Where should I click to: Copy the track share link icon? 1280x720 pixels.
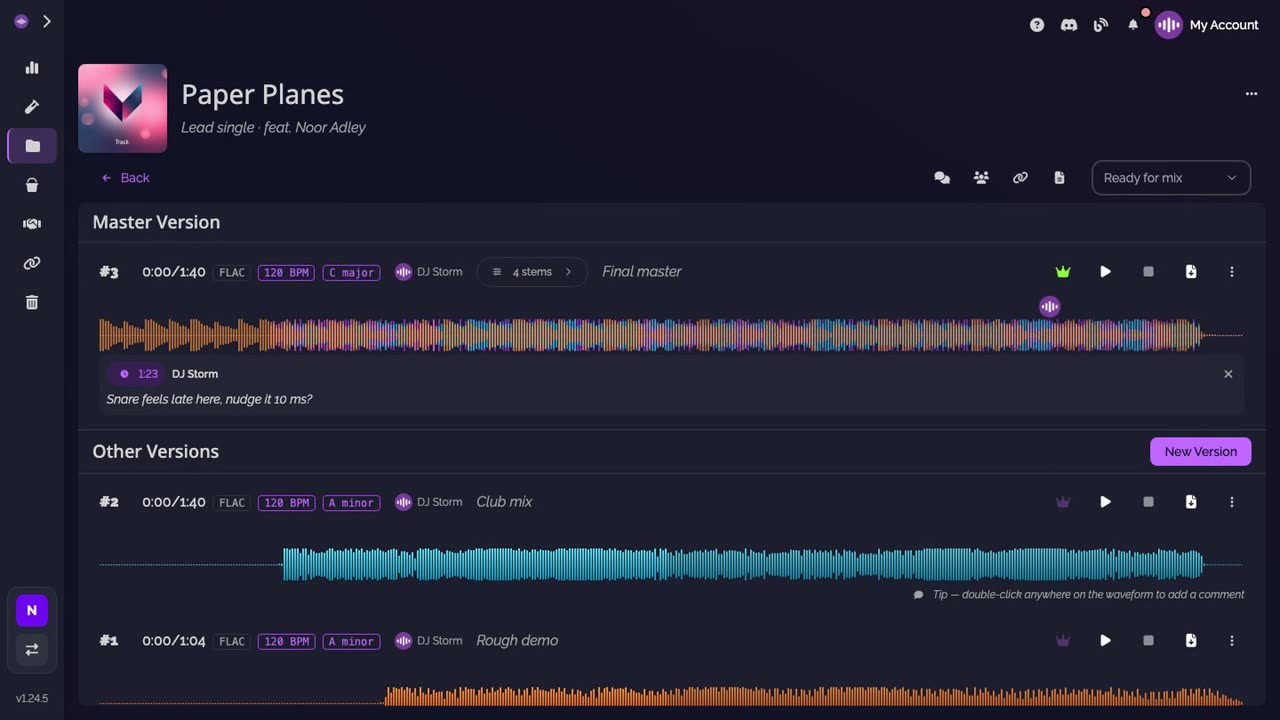click(1020, 178)
